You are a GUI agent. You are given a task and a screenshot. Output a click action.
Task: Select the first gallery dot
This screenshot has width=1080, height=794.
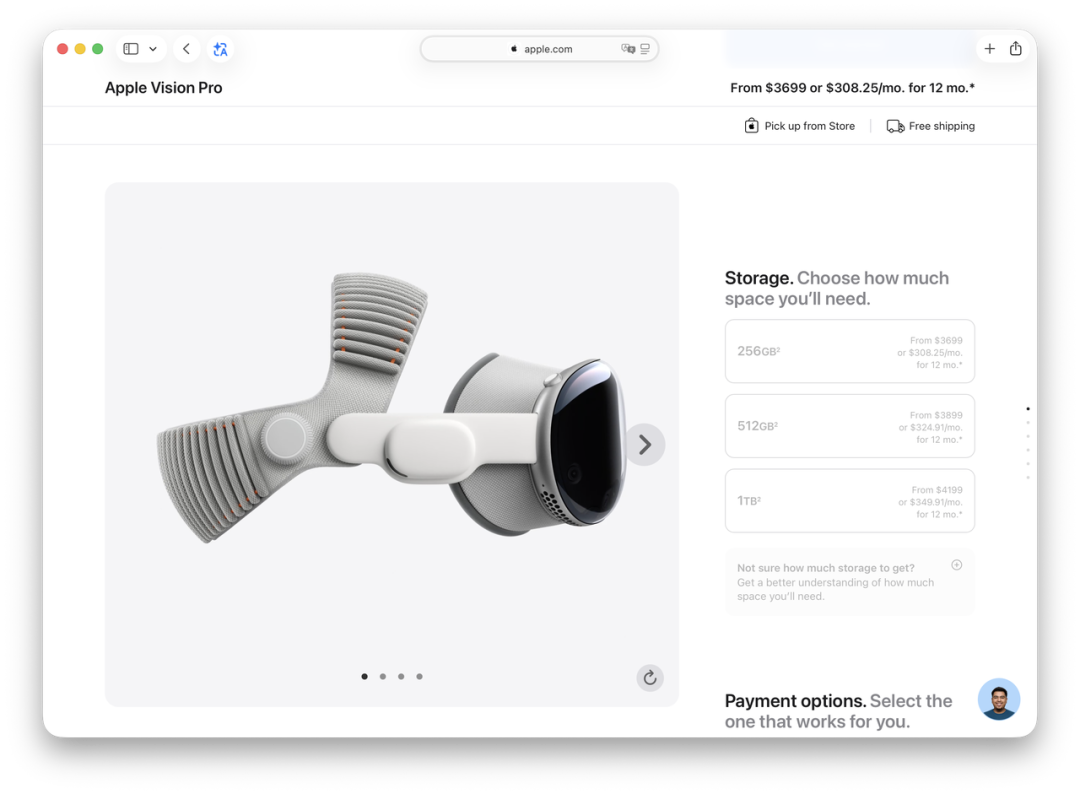[x=364, y=676]
